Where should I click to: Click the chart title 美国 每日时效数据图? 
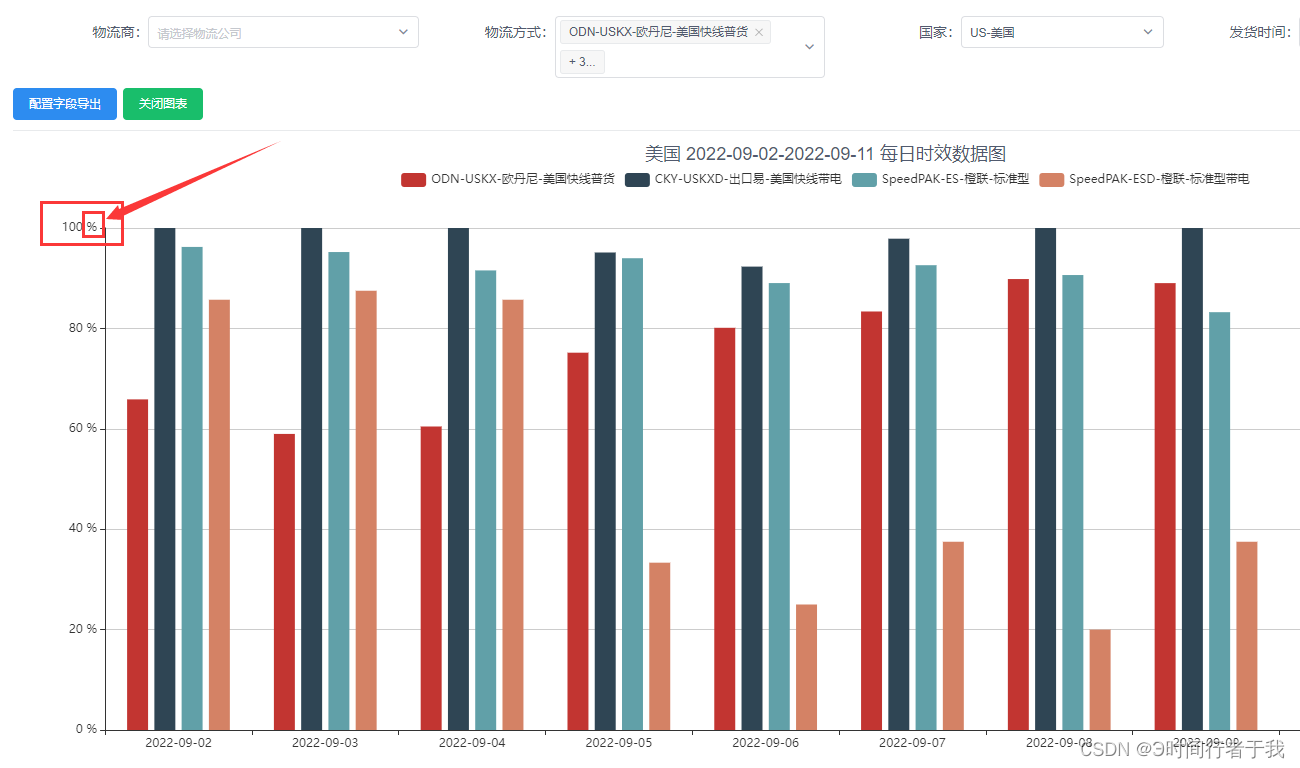[825, 154]
